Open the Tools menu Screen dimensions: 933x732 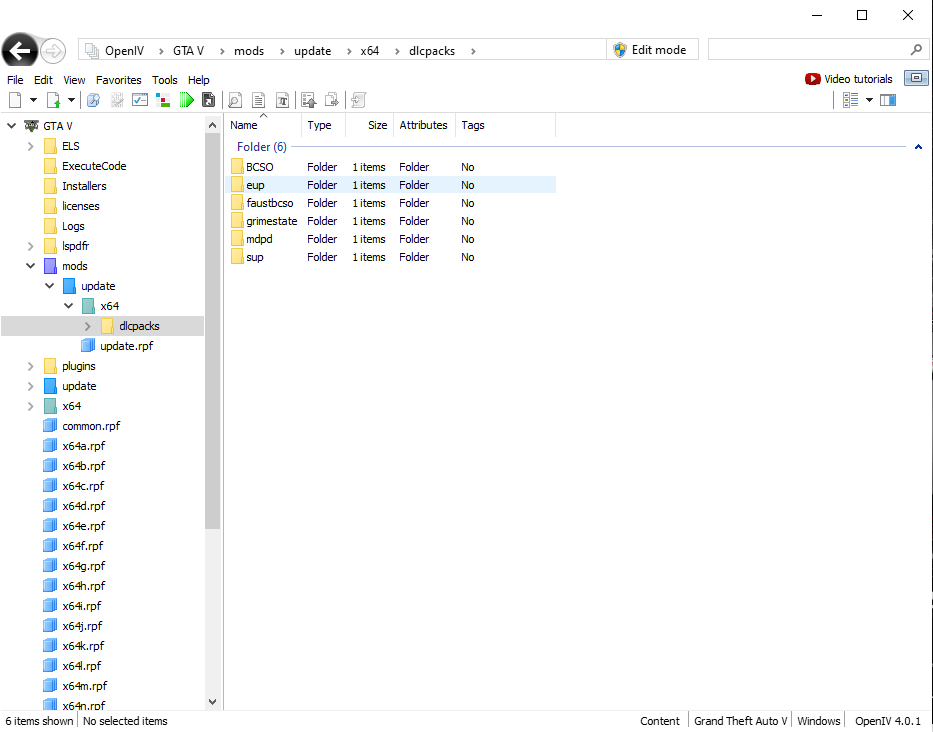[x=165, y=80]
